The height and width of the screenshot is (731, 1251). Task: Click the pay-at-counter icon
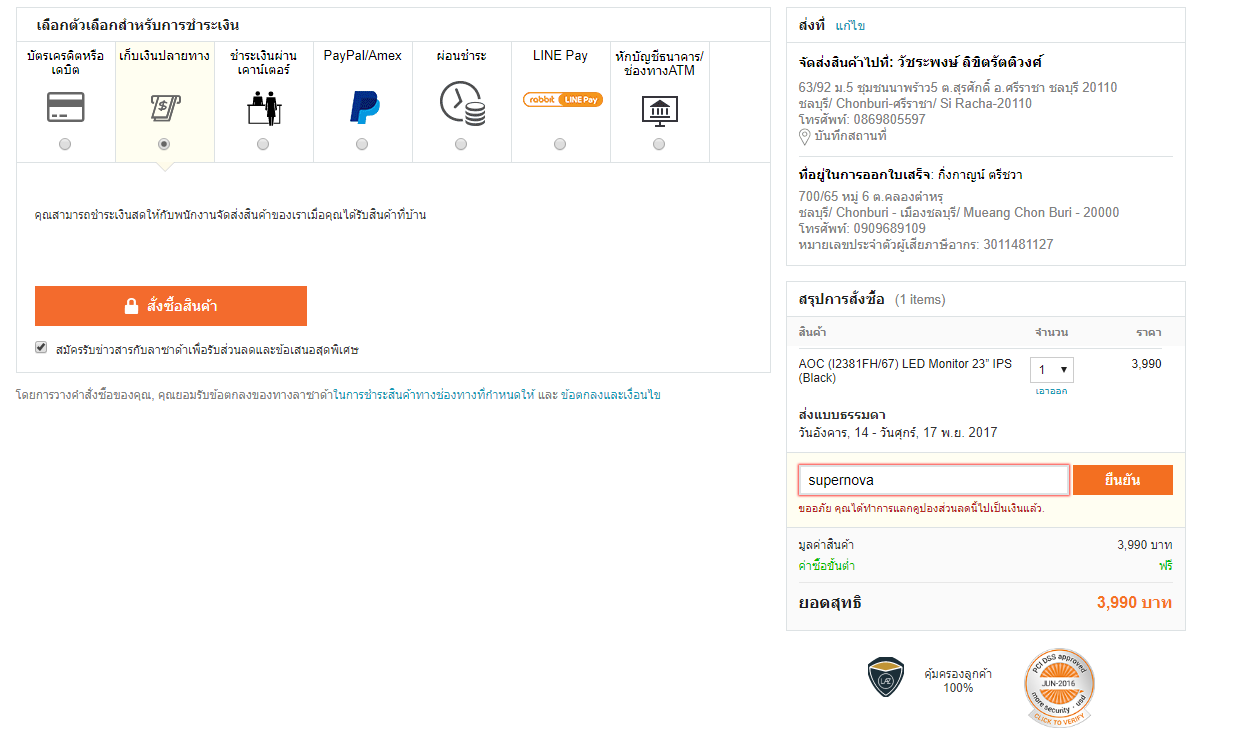(262, 106)
